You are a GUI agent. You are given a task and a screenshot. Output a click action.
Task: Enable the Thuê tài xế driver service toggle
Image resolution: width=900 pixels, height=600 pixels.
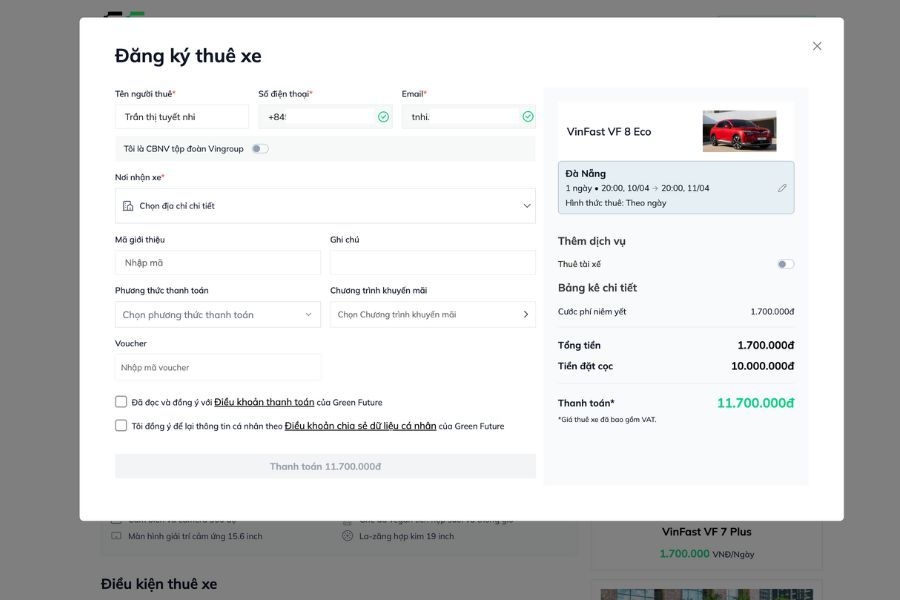tap(786, 264)
